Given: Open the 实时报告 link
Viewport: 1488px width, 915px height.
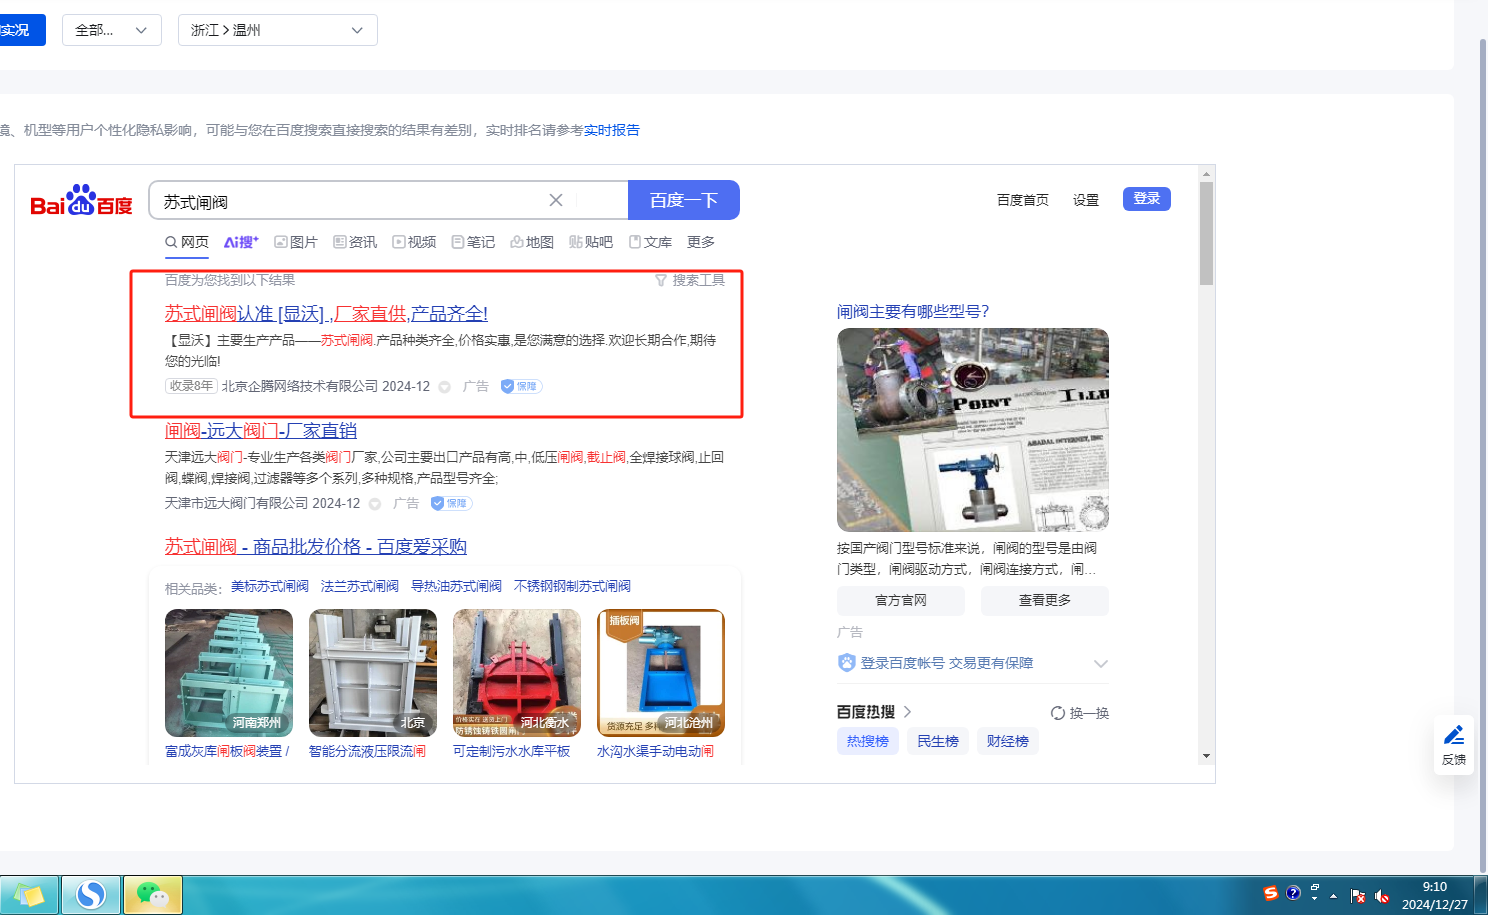Looking at the screenshot, I should point(612,130).
